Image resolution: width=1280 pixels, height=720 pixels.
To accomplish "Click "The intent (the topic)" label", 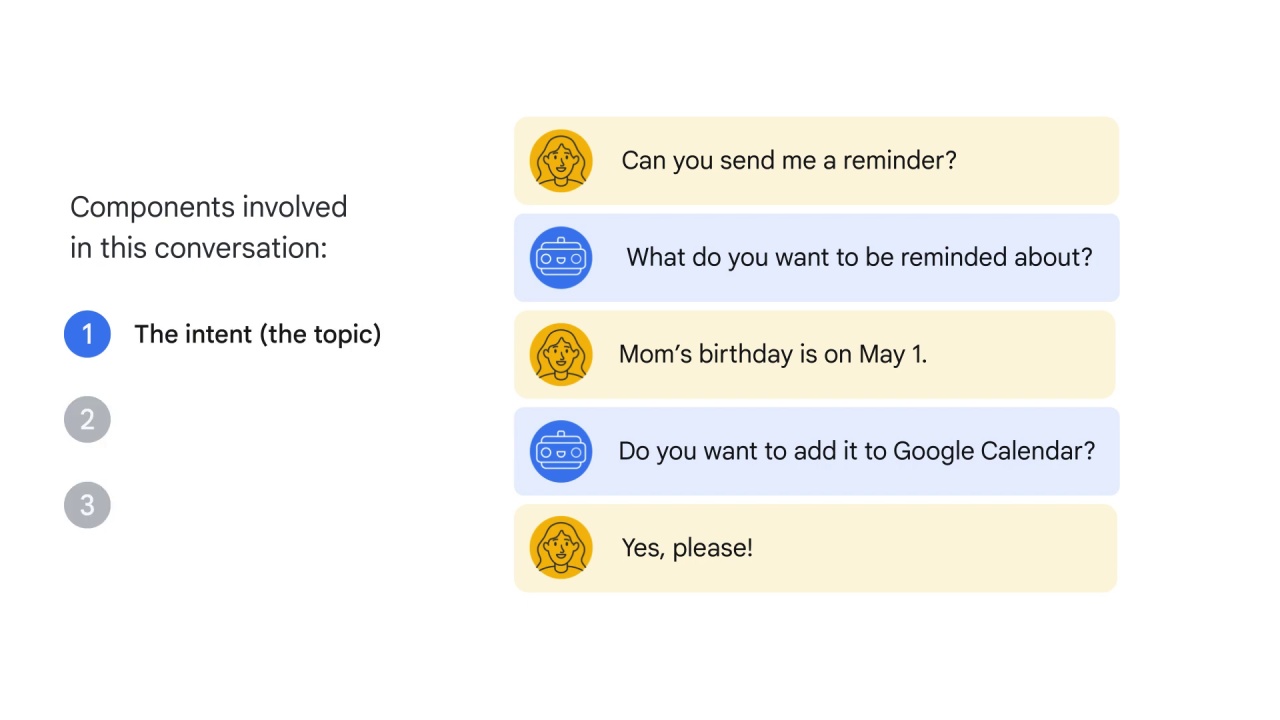I will 258,335.
